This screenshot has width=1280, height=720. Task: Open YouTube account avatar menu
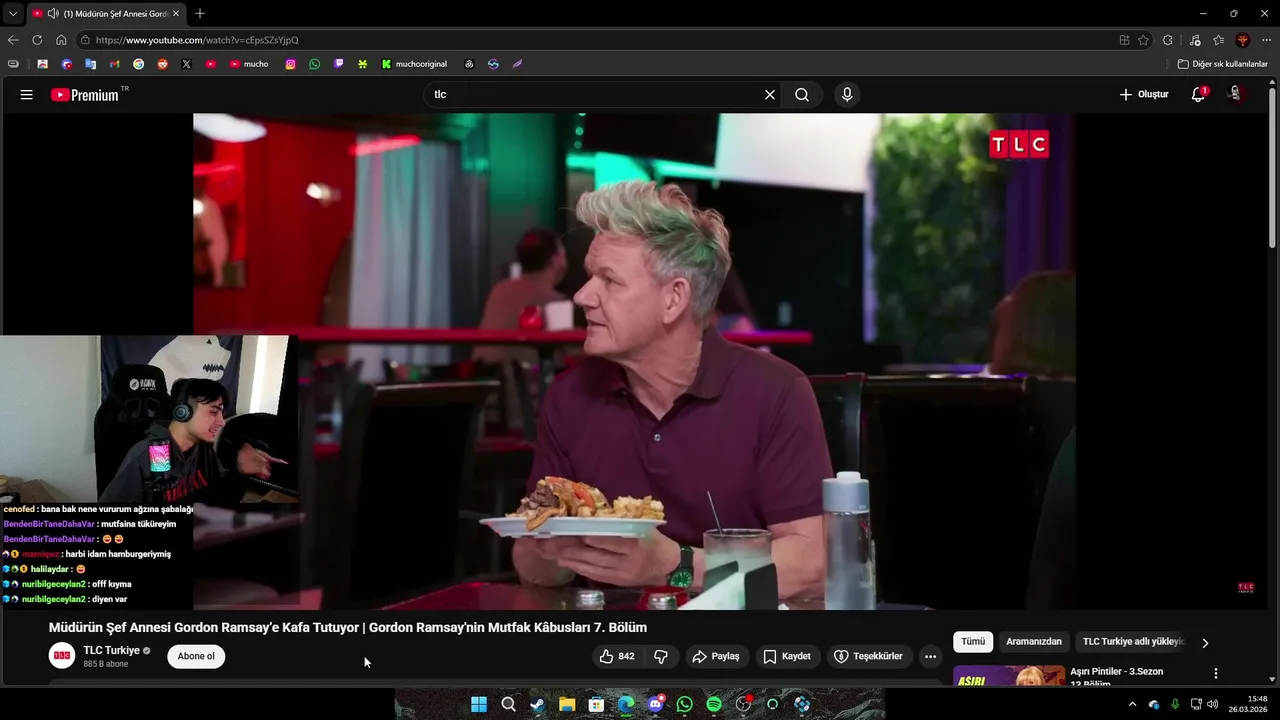(1236, 94)
